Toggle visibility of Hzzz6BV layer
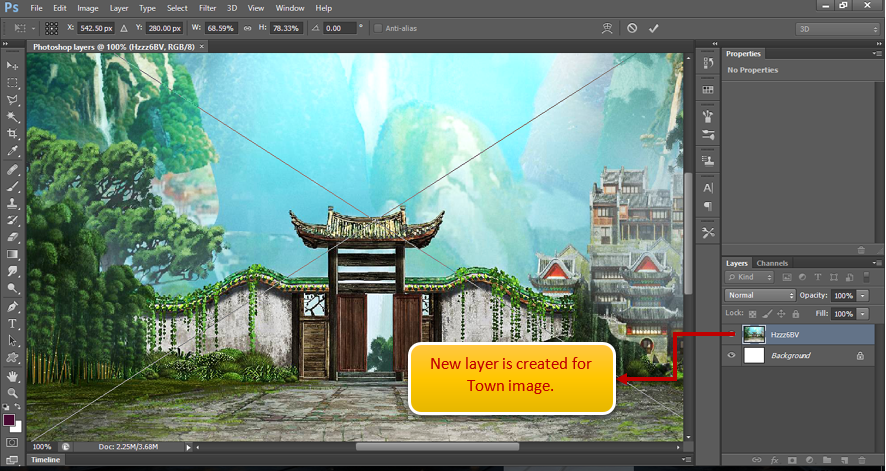This screenshot has width=886, height=471. pos(731,334)
